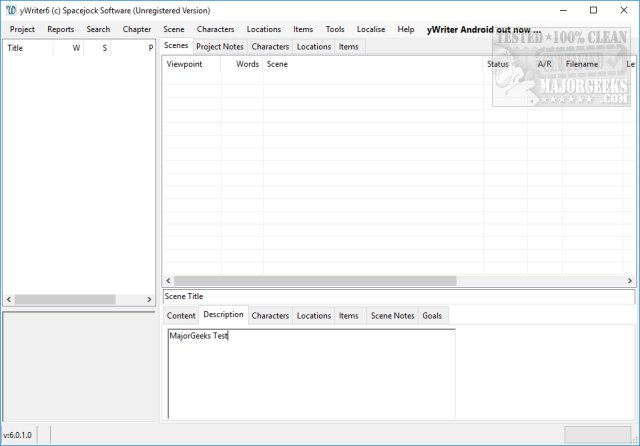
Task: Sort by the Status column header
Action: click(505, 64)
